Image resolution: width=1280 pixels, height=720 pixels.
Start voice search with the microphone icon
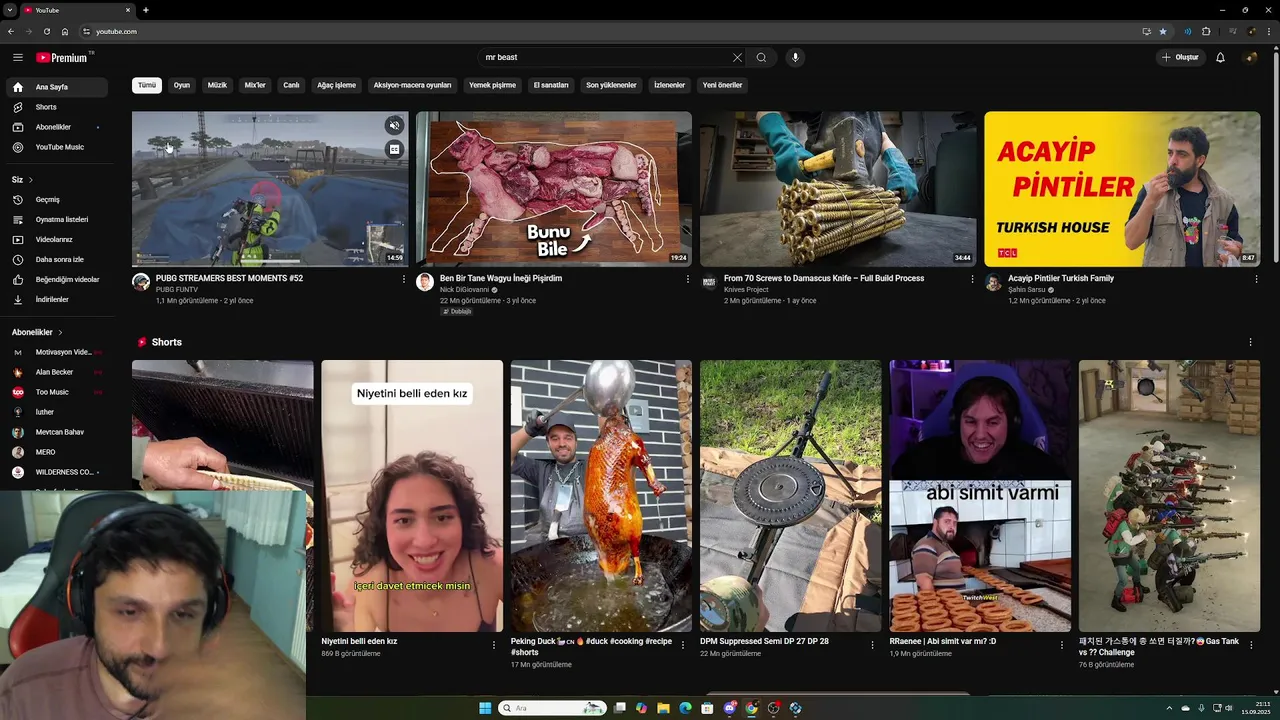click(x=796, y=57)
